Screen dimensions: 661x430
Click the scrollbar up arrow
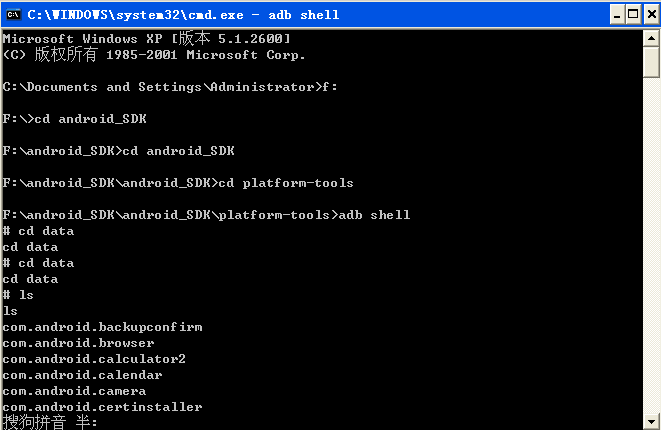point(651,38)
